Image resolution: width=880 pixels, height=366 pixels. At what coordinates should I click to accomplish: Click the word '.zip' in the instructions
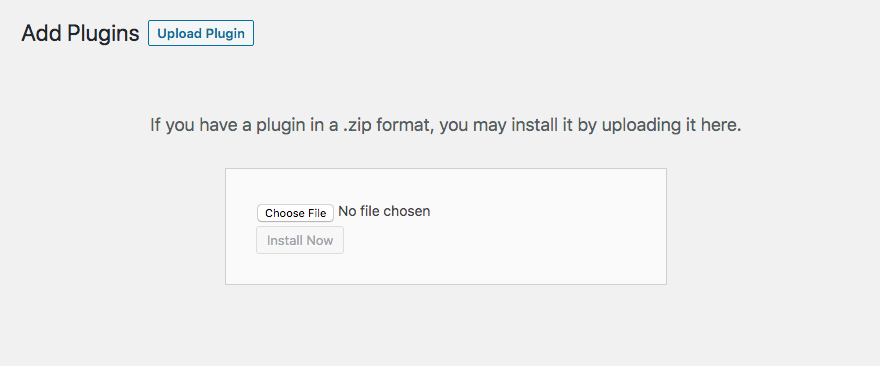356,125
